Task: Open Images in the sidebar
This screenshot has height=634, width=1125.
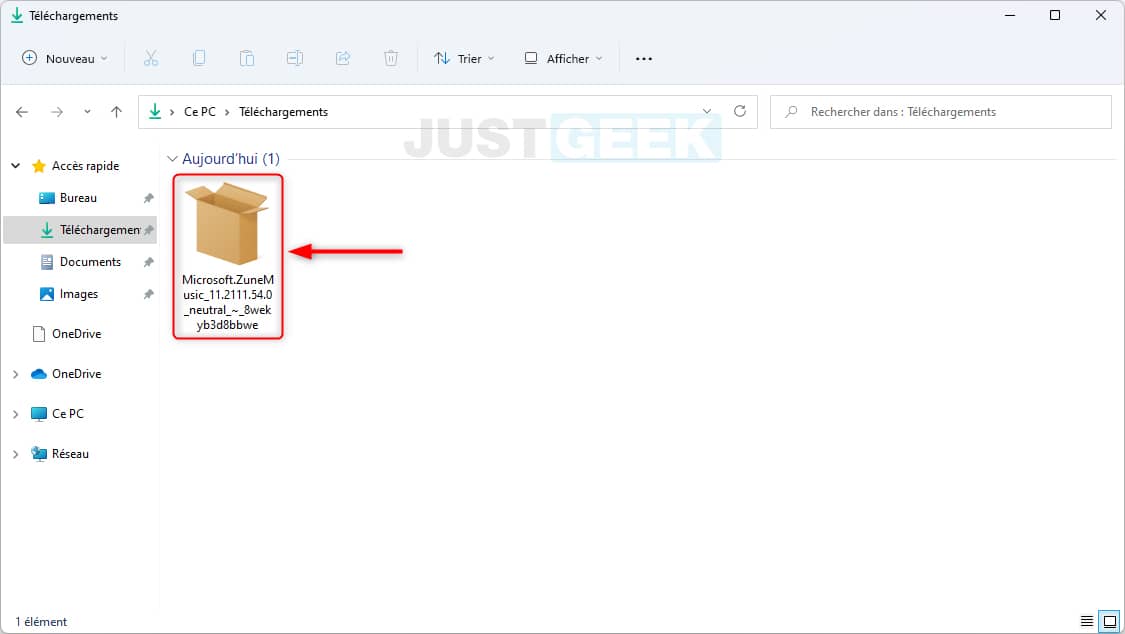Action: pyautogui.click(x=79, y=294)
